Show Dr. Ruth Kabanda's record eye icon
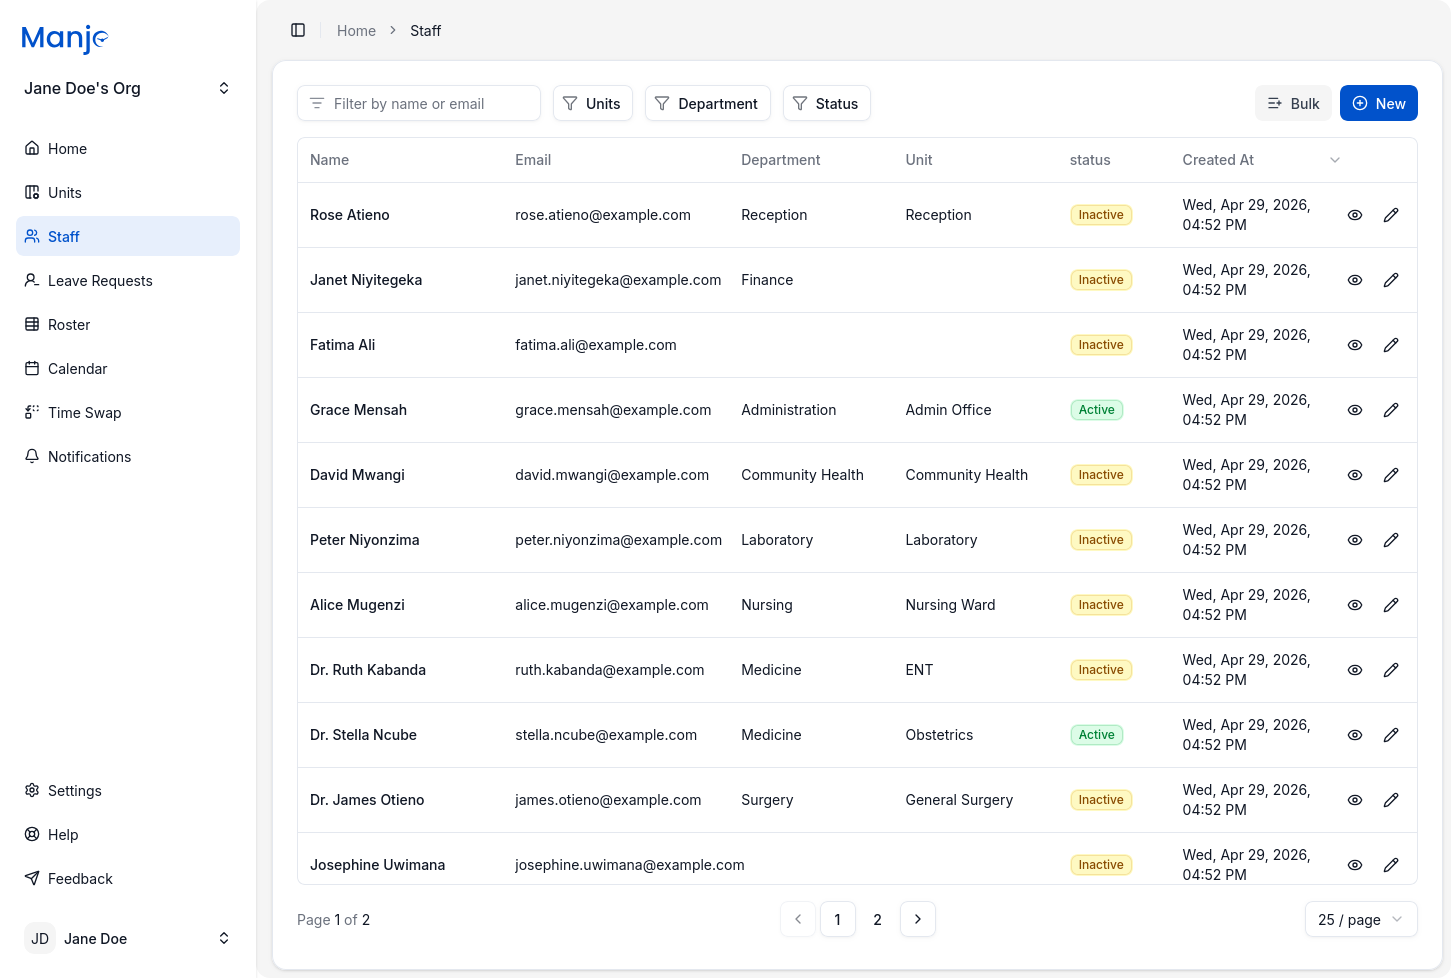Screen dimensions: 1451x978 [1355, 670]
